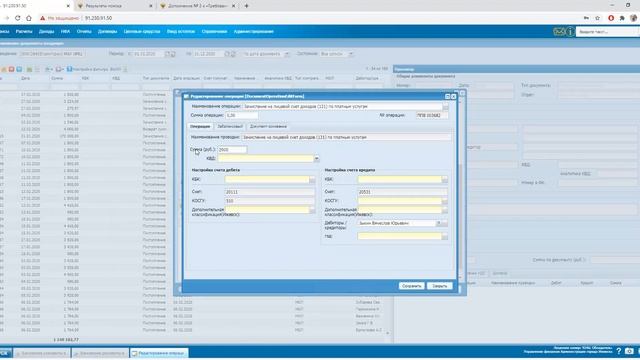Click the № операции field

[x=431, y=116]
